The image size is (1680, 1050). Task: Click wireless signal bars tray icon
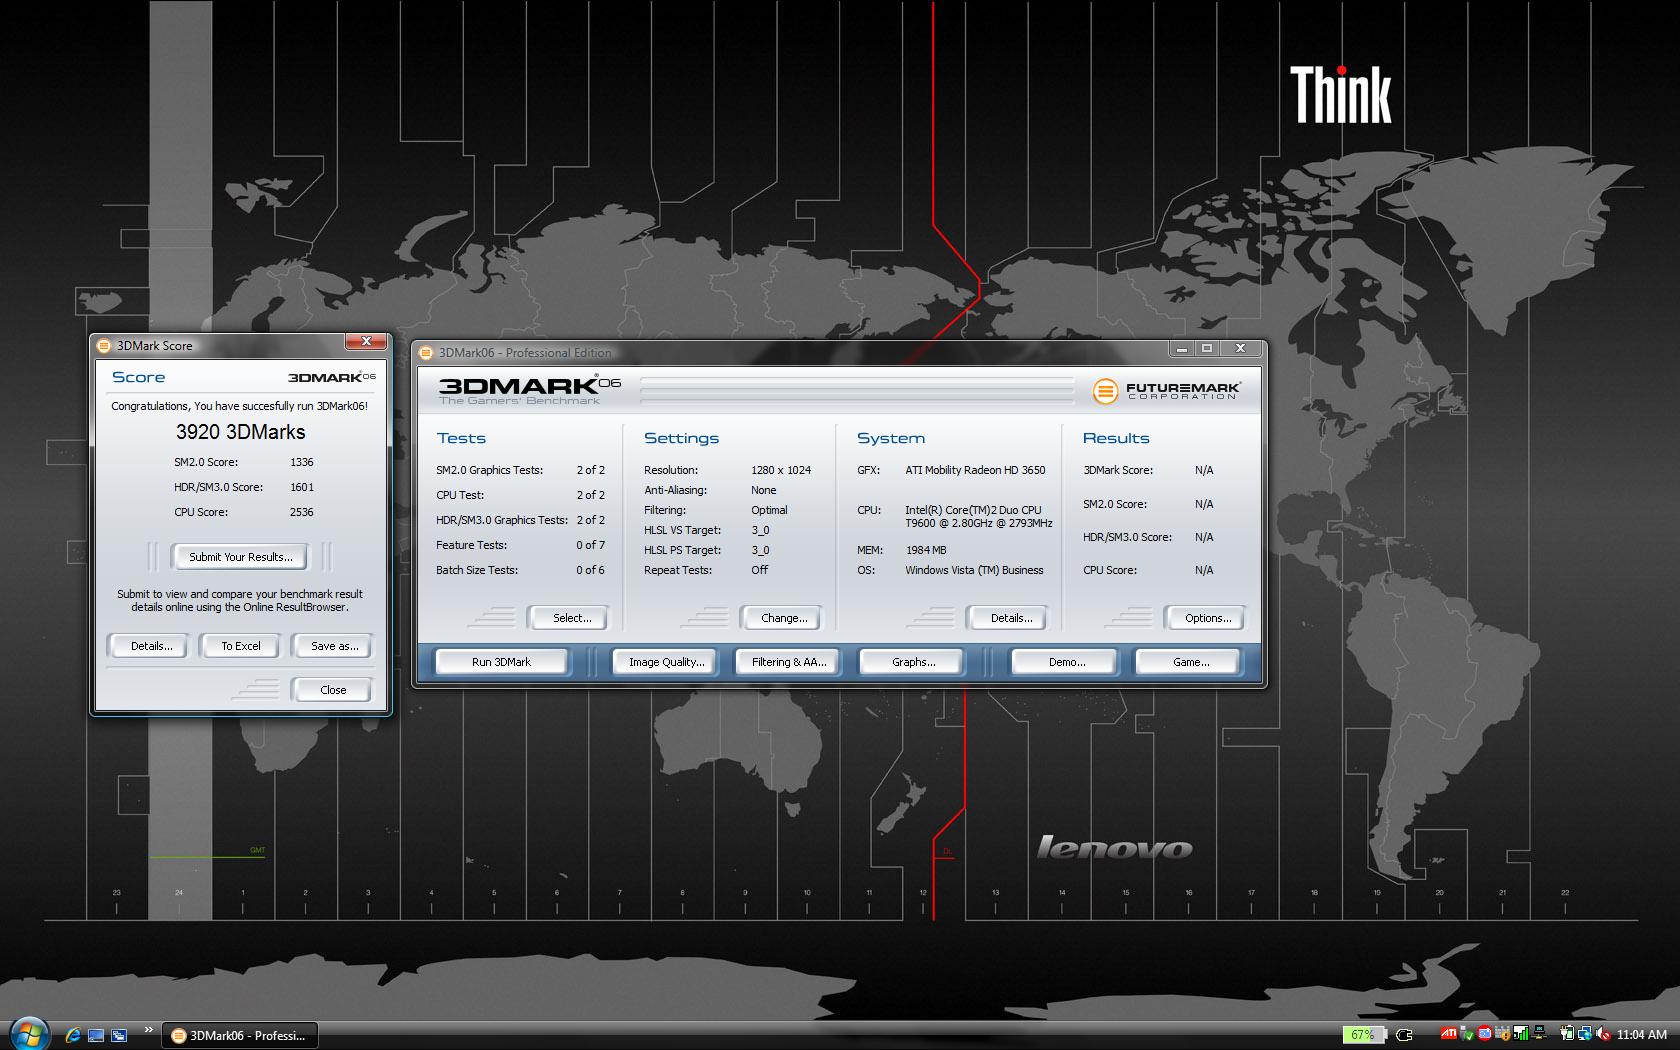[x=1521, y=1034]
